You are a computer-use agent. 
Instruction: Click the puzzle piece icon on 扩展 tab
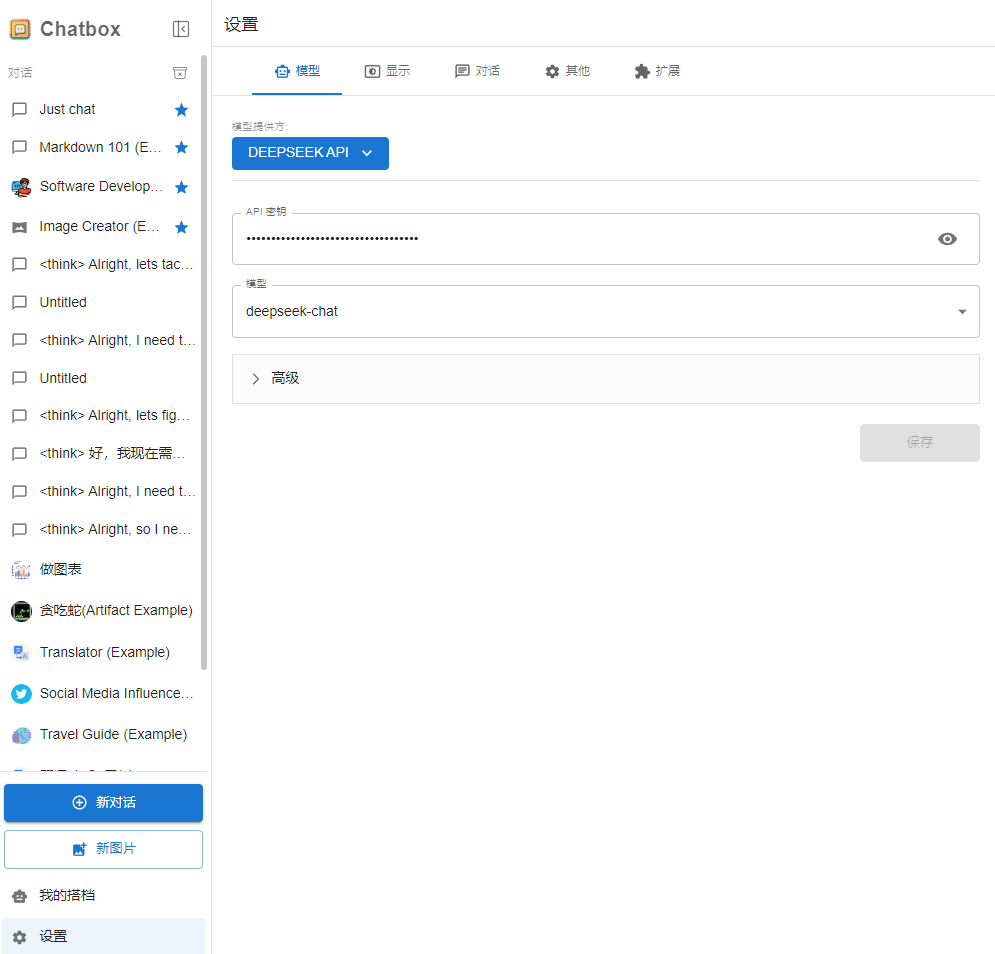pos(642,72)
